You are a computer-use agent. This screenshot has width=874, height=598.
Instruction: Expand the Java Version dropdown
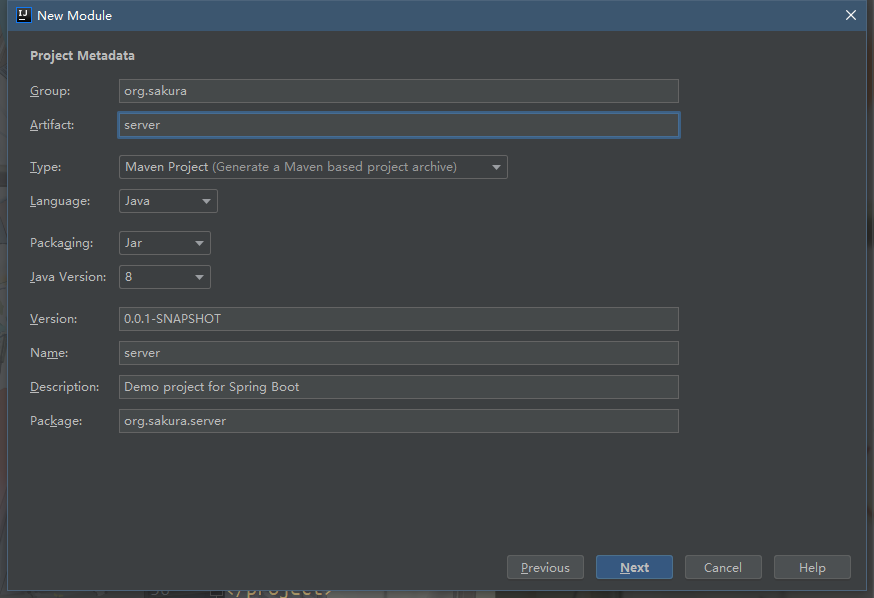[165, 277]
